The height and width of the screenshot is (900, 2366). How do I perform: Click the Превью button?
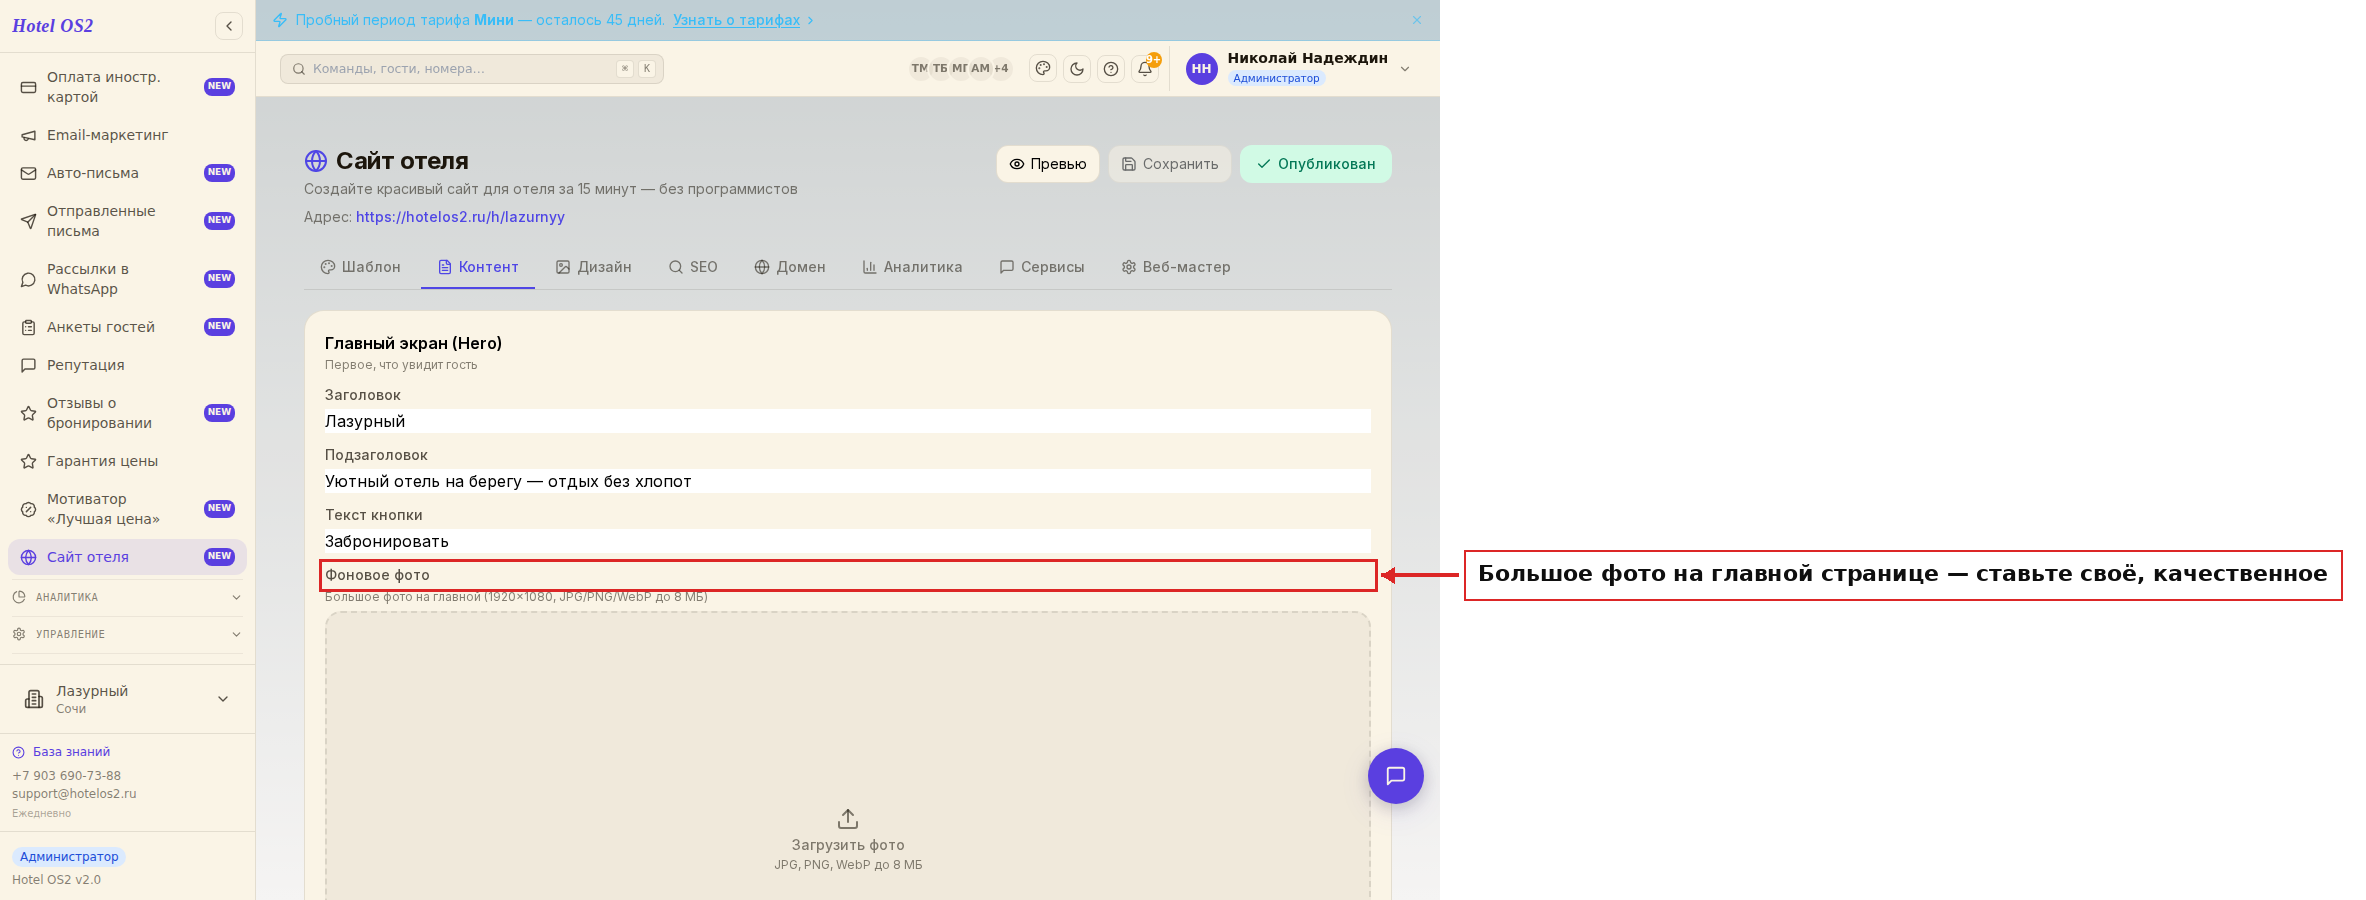1048,164
